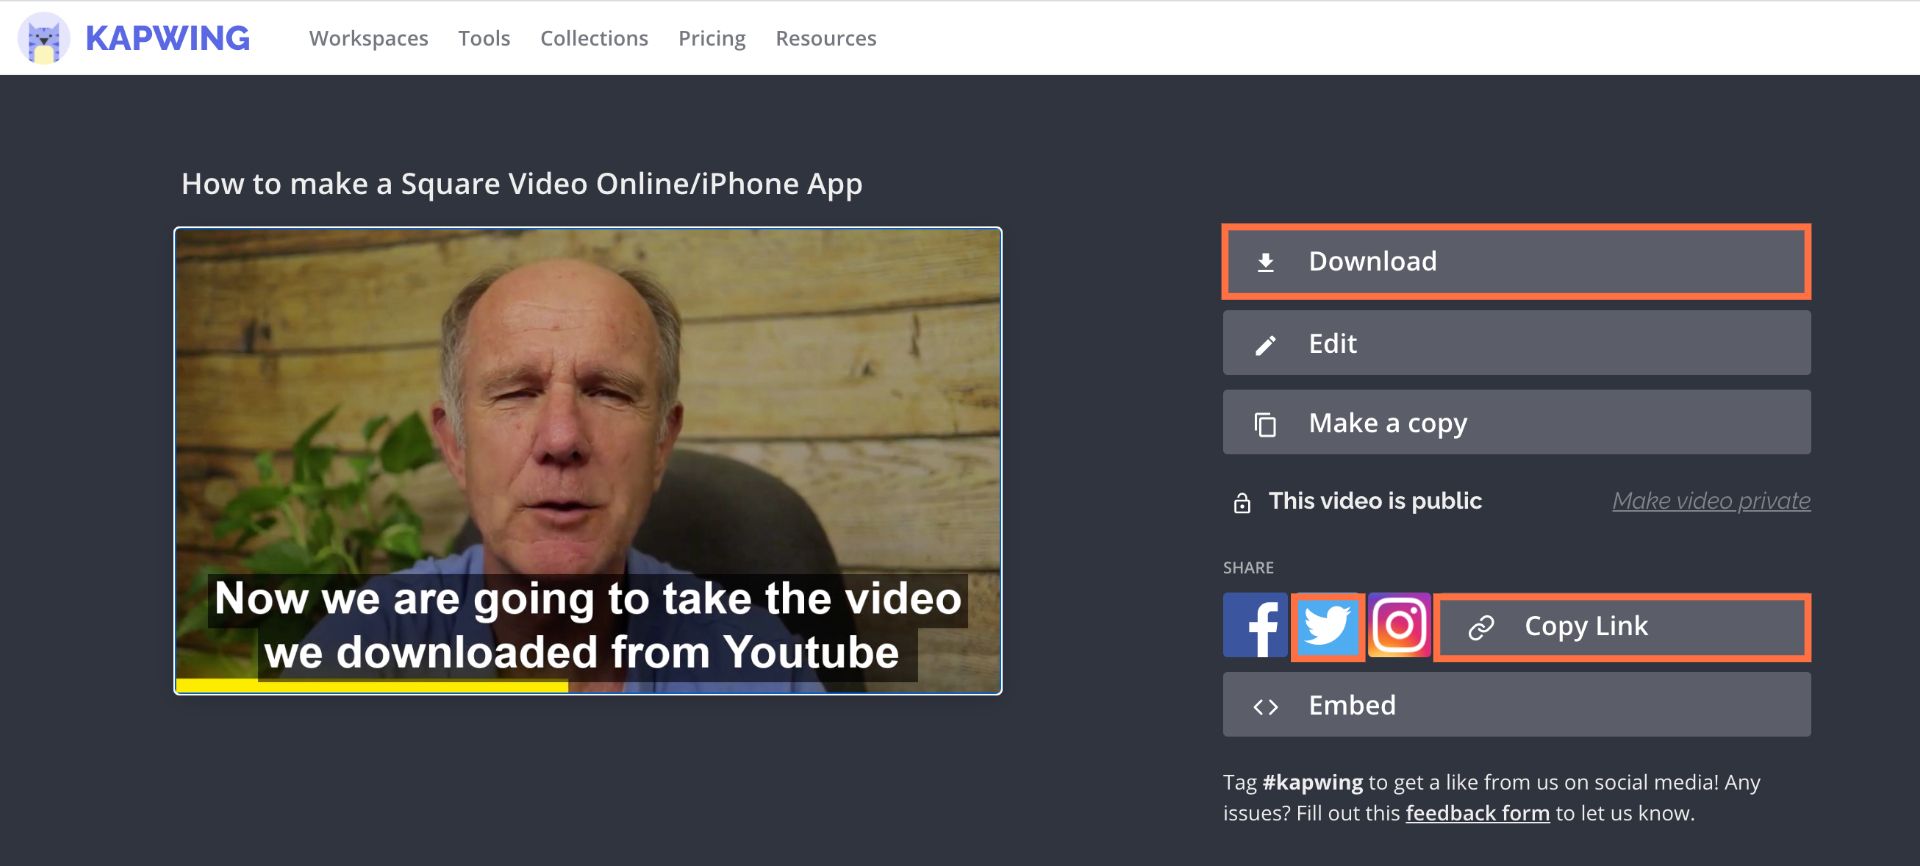Screen dimensions: 1920x866
Task: Click the pencil edit icon
Action: [x=1265, y=345]
